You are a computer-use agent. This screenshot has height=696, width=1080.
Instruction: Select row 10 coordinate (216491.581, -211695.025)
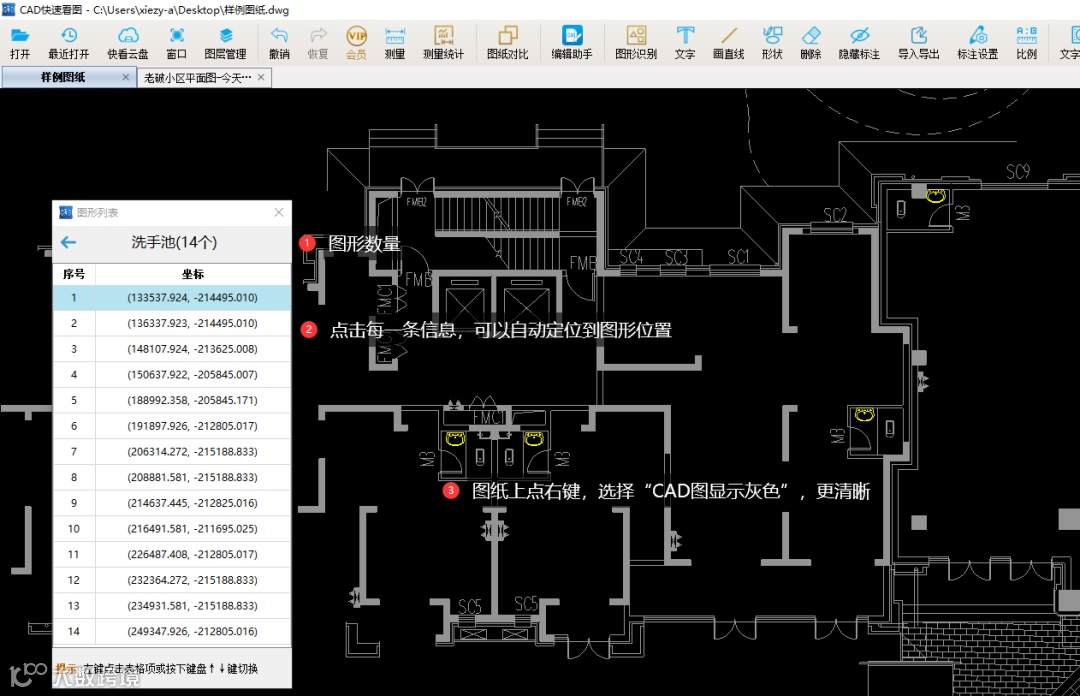[x=192, y=529]
